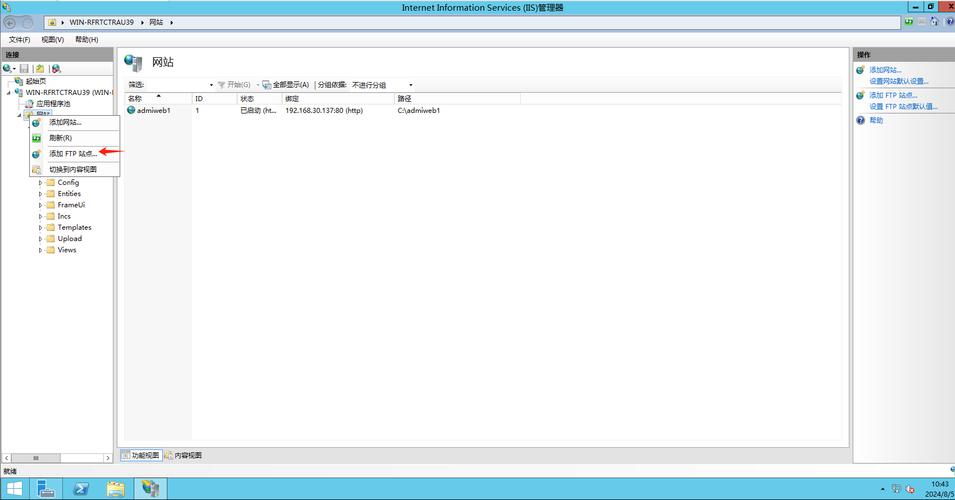Open the application pools (应用程序池) node
The image size is (955, 500).
[53, 103]
